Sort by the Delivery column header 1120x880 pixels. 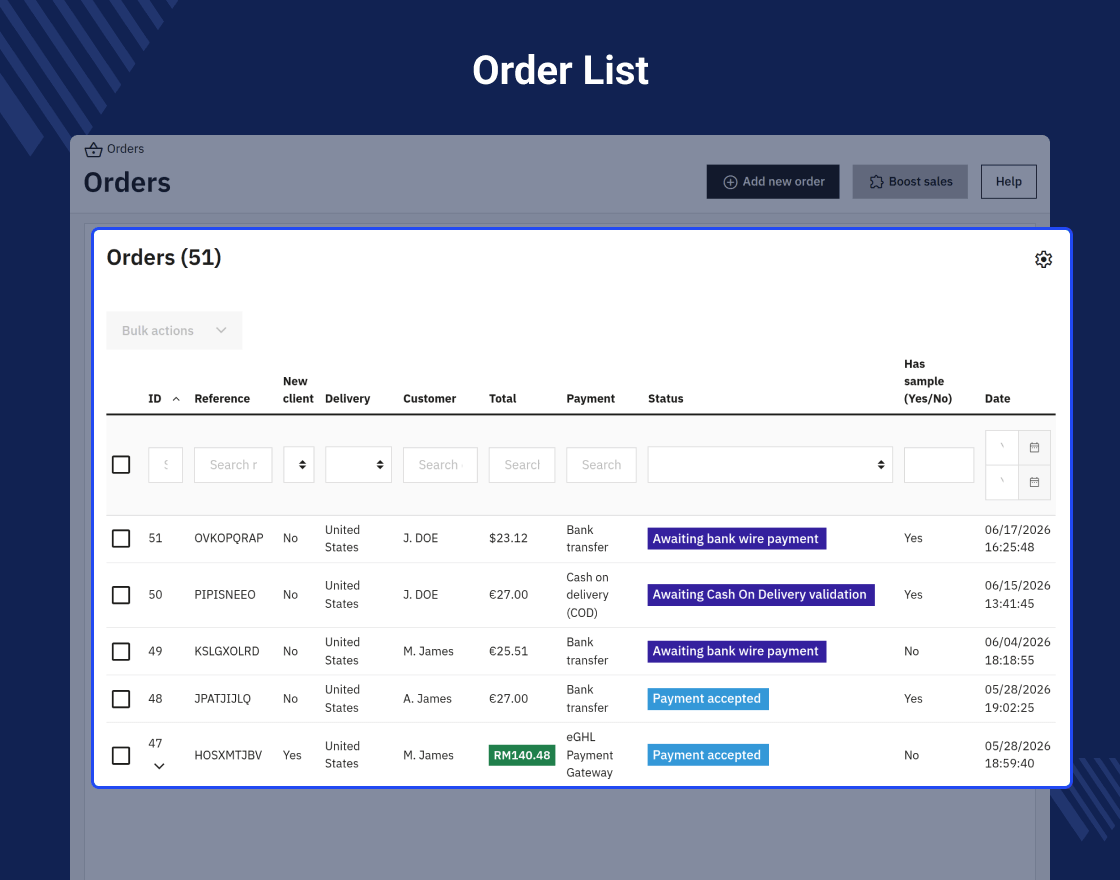pos(347,399)
